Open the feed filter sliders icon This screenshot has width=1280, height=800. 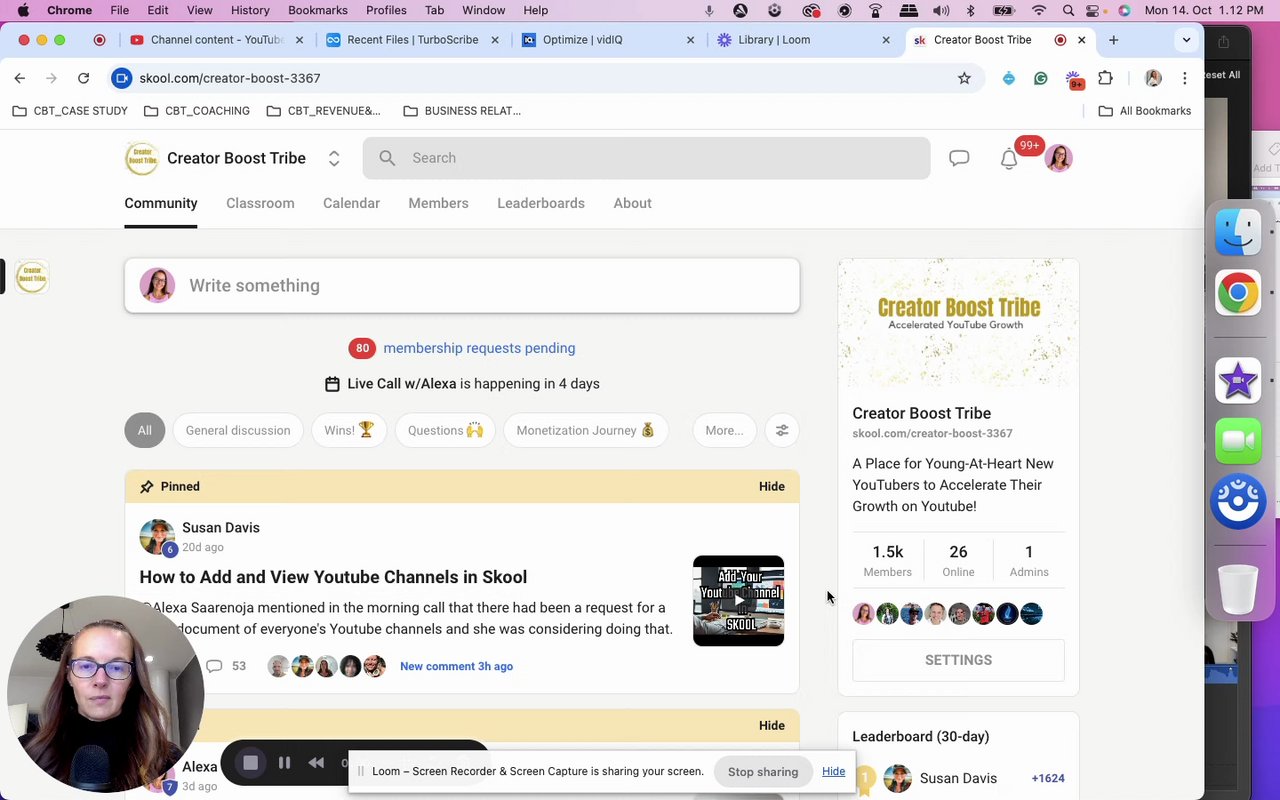[x=782, y=430]
